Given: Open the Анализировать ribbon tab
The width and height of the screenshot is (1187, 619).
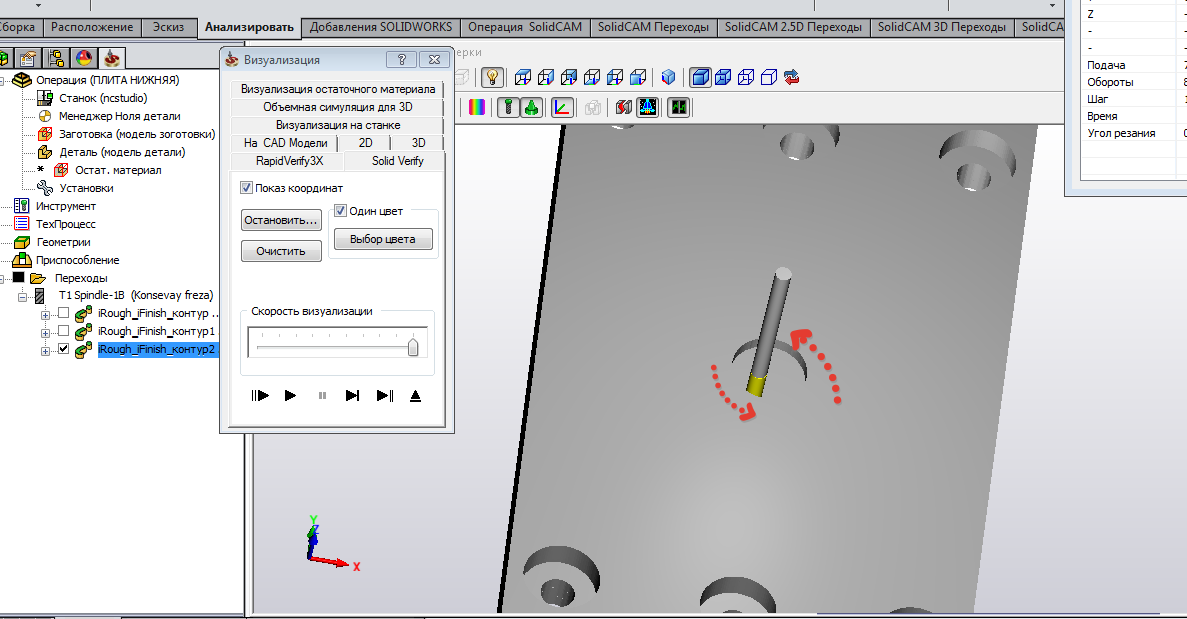Looking at the screenshot, I should coord(249,27).
